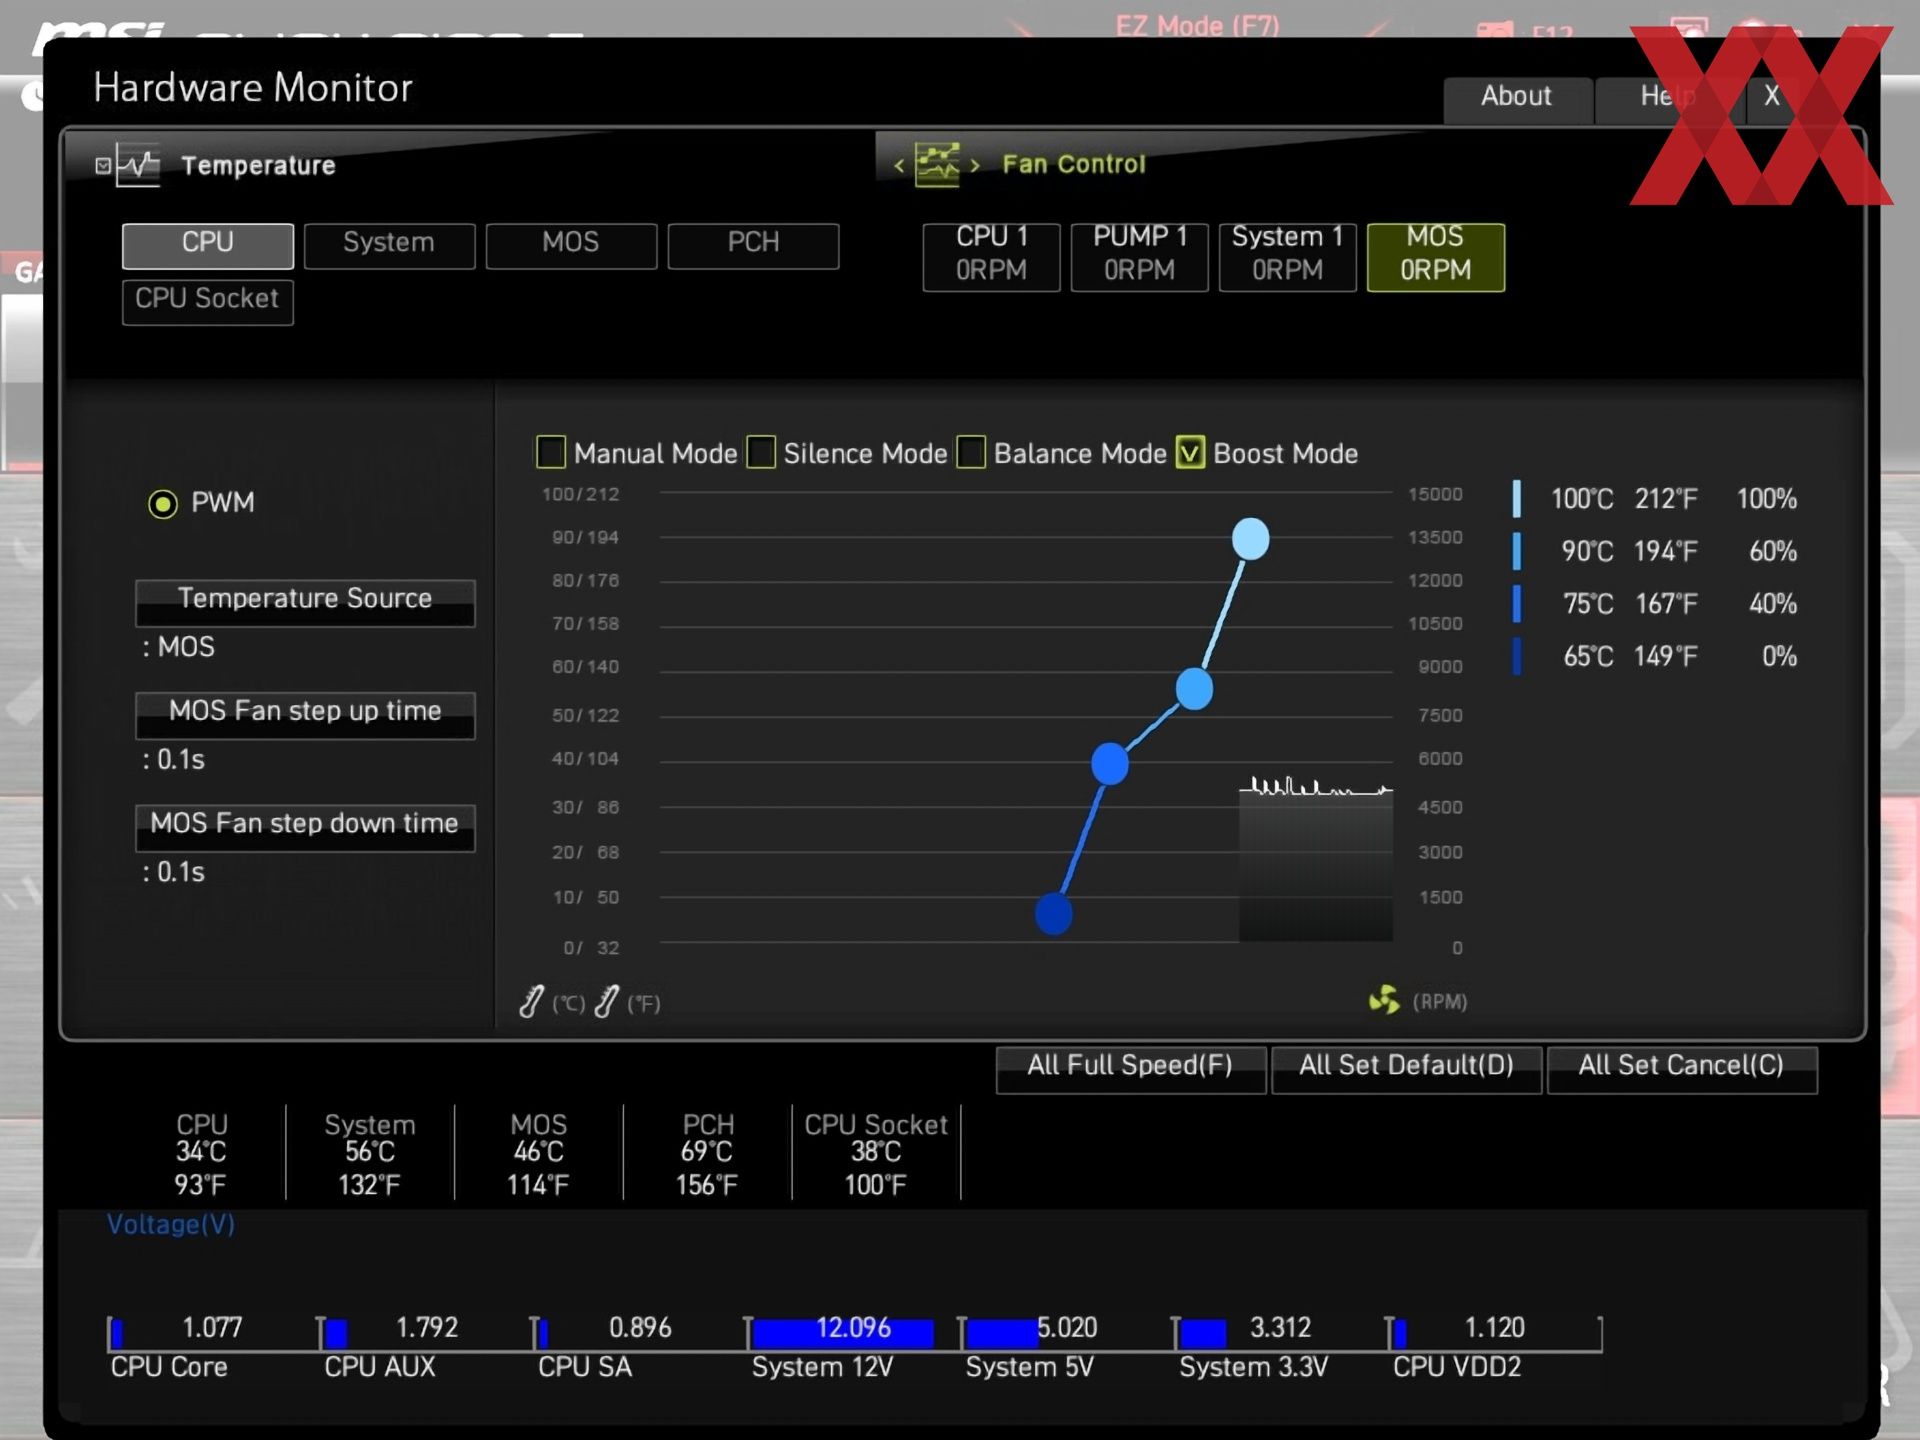Open the Help tab
1920x1440 pixels.
1668,99
